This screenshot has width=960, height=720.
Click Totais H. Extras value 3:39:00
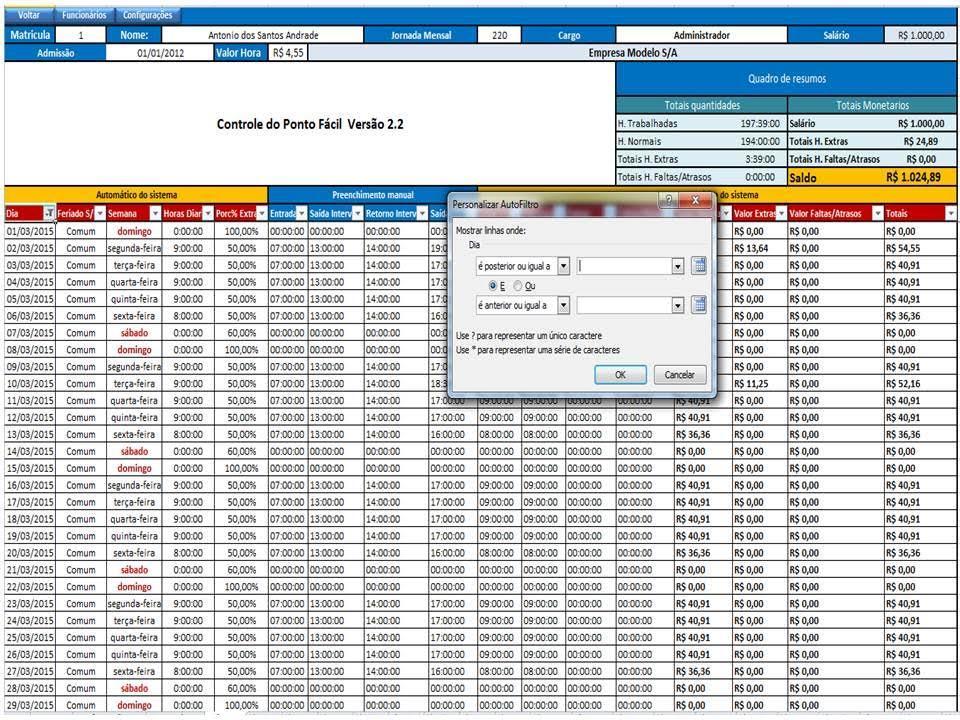coord(760,159)
